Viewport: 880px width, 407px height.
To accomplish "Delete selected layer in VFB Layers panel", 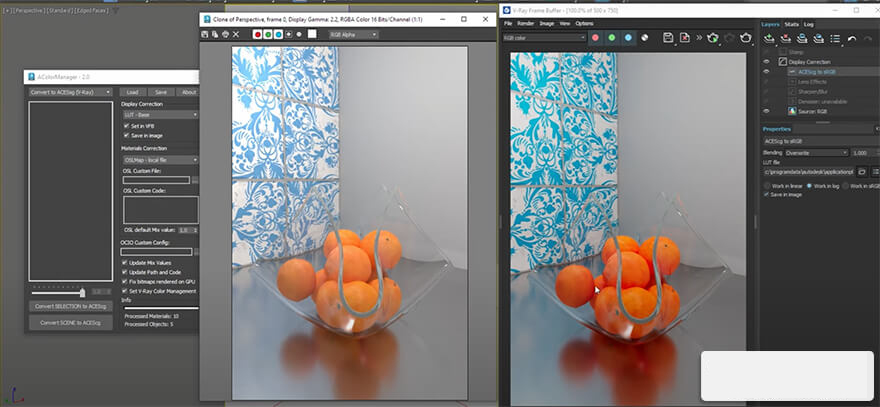I will click(786, 39).
